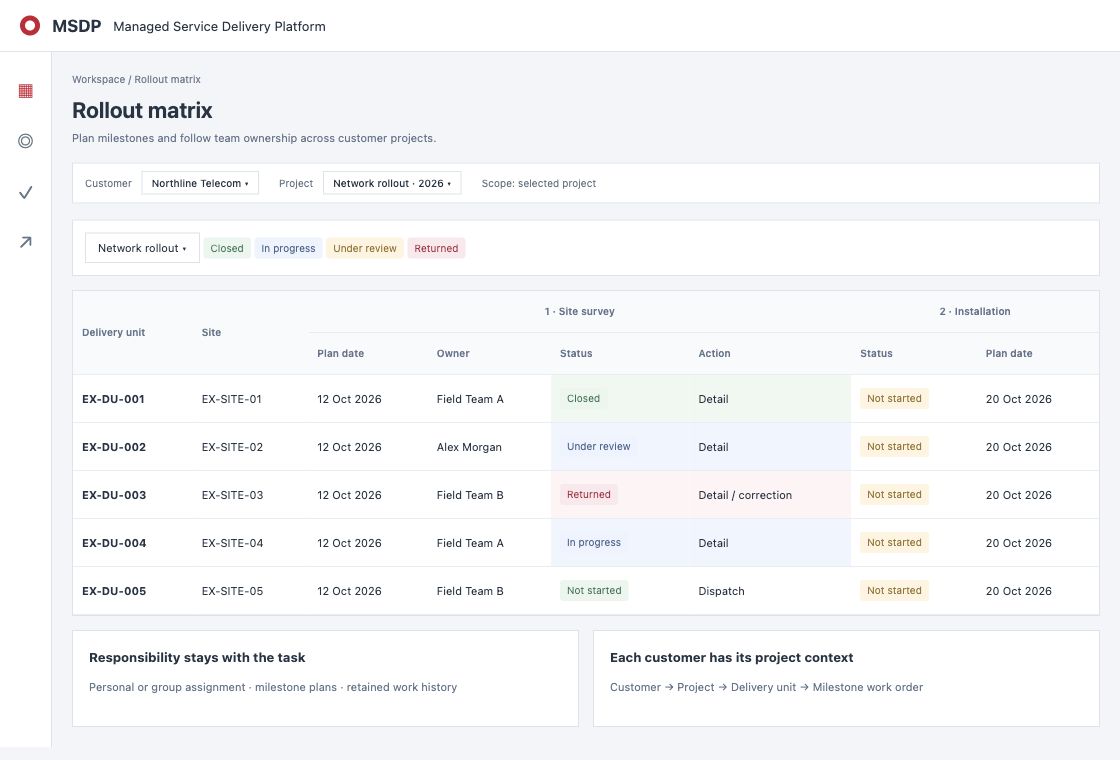Click Each customer has its project context card
Screen dimensions: 1120x760
[x=846, y=679]
